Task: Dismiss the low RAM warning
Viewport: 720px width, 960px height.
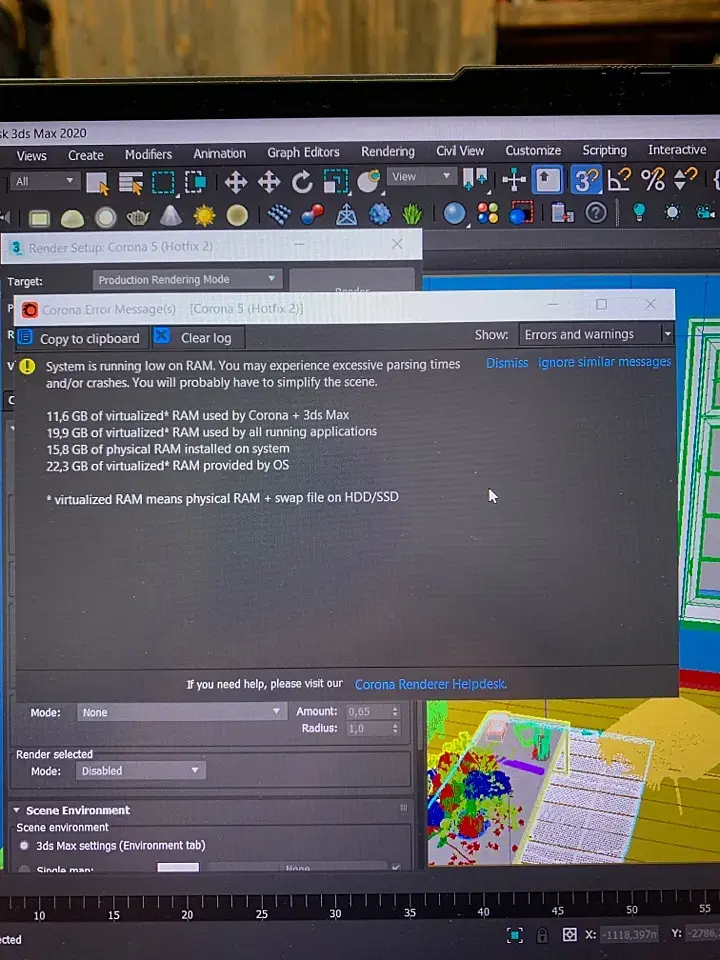Action: click(x=507, y=363)
